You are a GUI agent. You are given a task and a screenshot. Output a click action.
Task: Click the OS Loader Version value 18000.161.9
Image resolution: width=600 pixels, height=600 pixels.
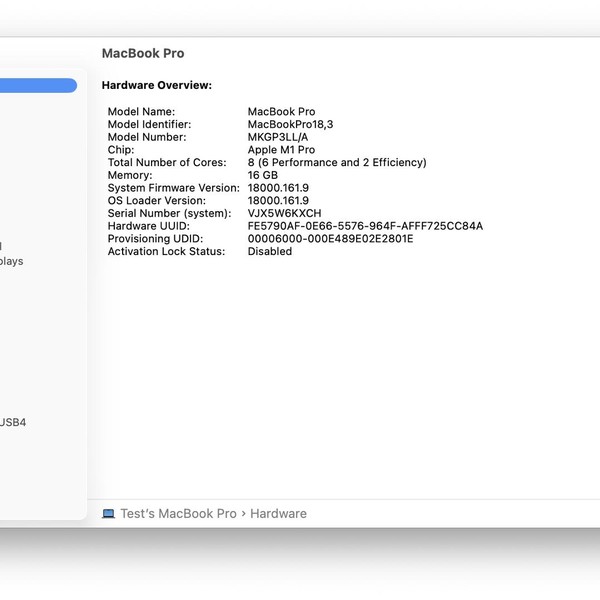tap(278, 201)
